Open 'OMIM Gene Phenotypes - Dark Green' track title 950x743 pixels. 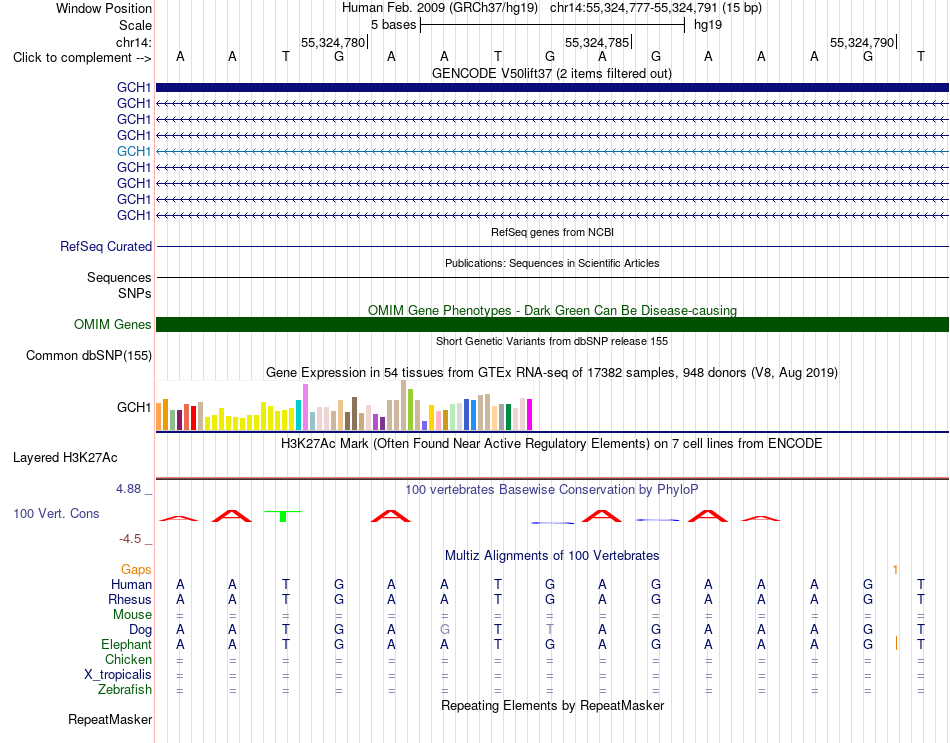pos(552,310)
